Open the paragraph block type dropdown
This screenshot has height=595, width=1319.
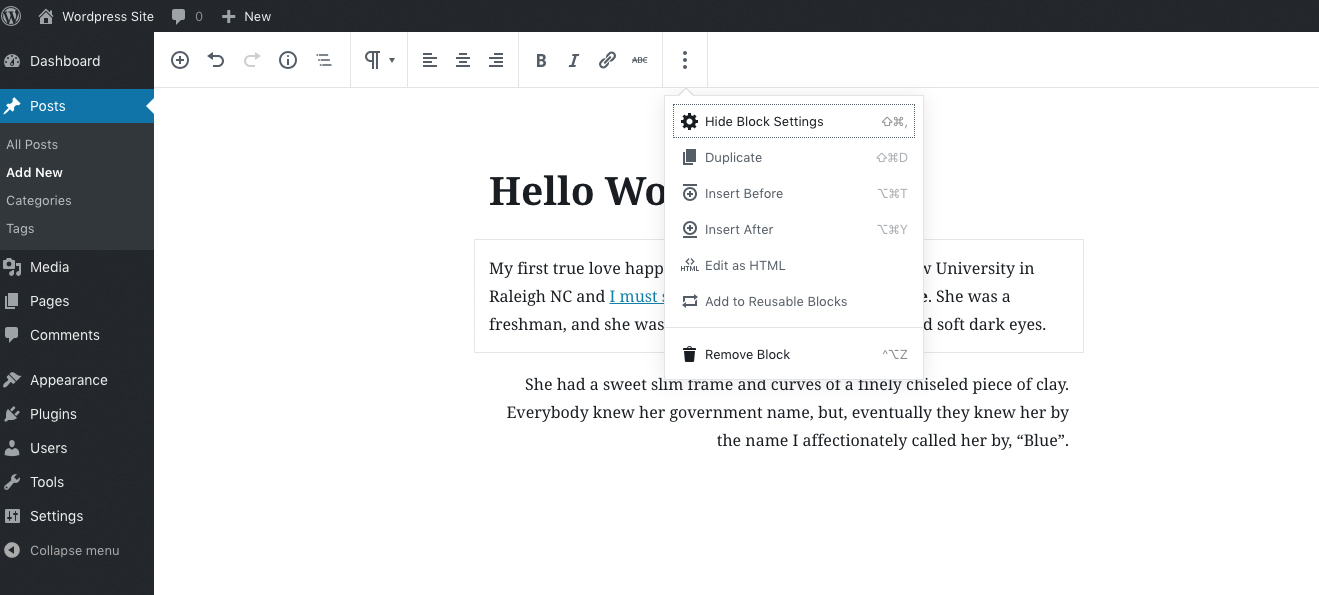(x=379, y=60)
